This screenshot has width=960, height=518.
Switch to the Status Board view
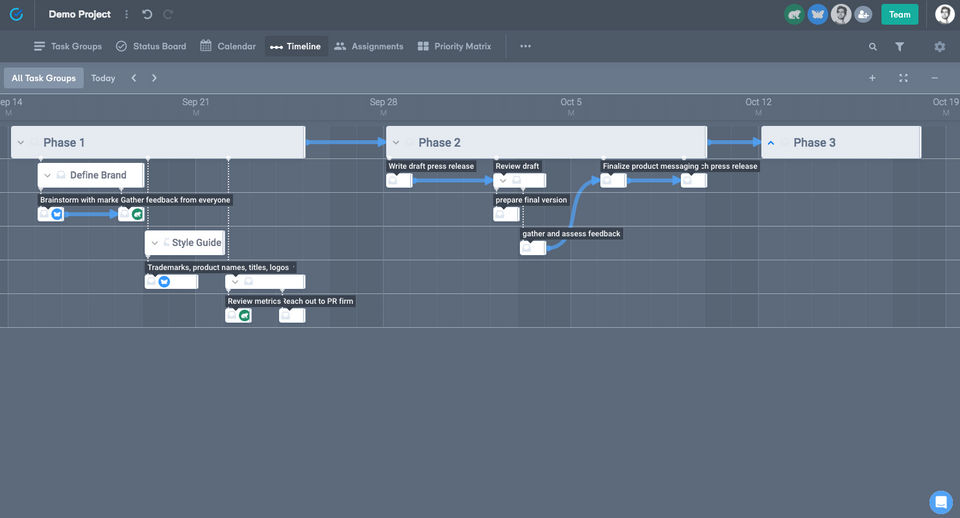click(x=151, y=46)
